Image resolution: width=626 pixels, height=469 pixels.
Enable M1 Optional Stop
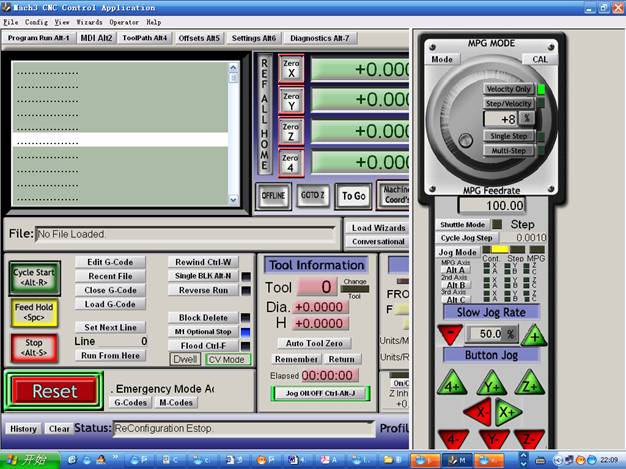coord(203,331)
